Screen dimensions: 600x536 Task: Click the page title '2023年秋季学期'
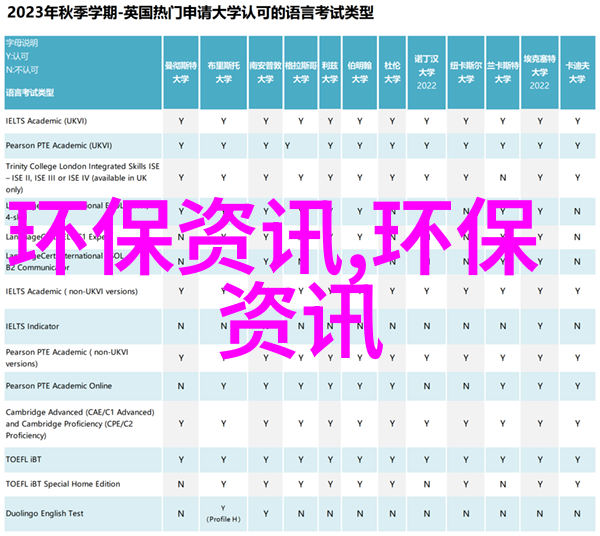62,13
